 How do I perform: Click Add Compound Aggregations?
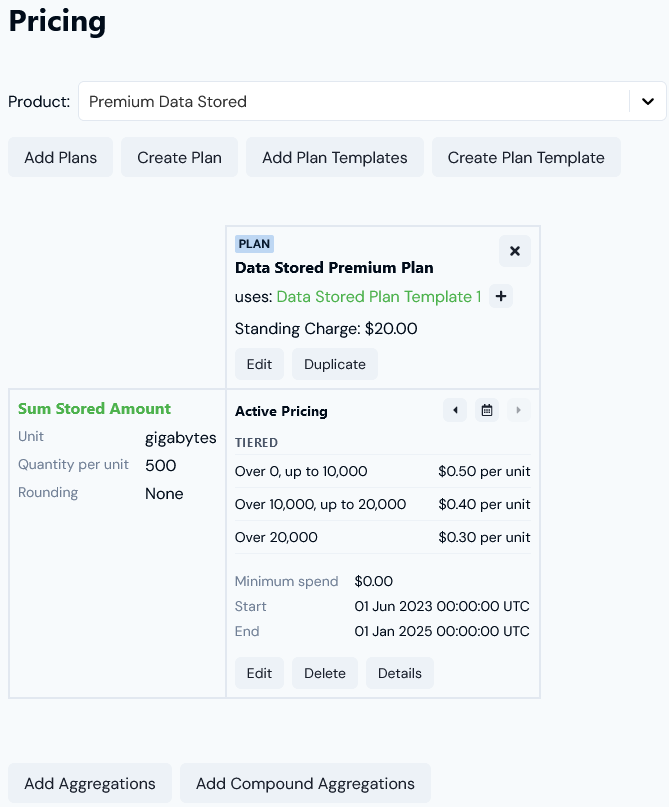pos(304,783)
